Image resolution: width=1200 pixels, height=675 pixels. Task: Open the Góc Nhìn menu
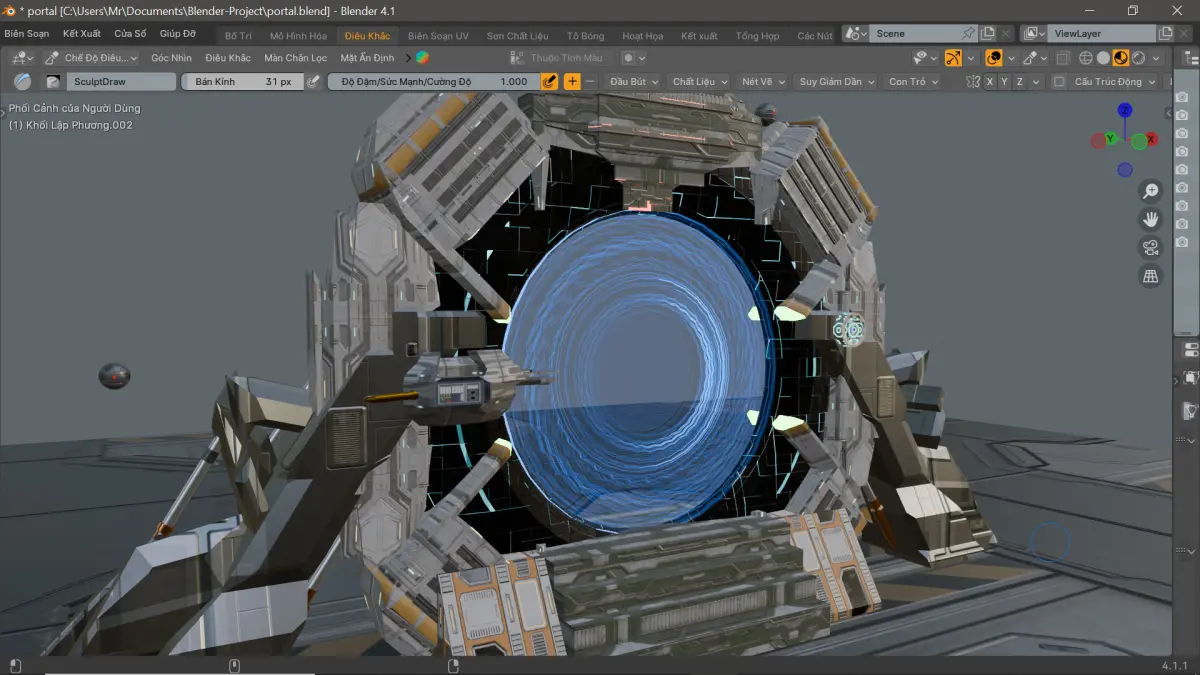click(x=171, y=58)
